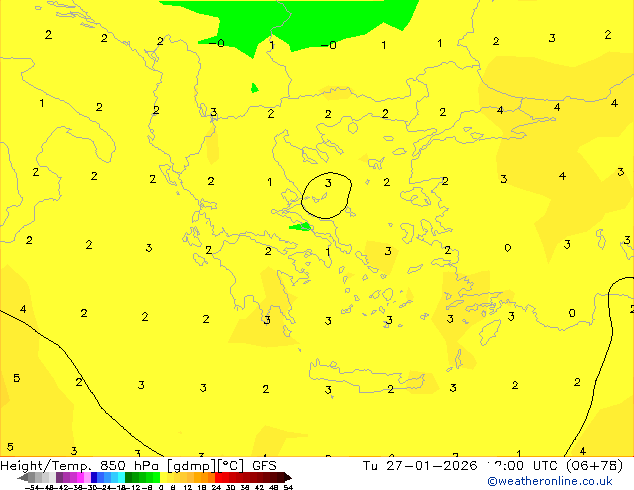Click the '3' inside the closed black contour
The image size is (634, 490).
(x=328, y=183)
